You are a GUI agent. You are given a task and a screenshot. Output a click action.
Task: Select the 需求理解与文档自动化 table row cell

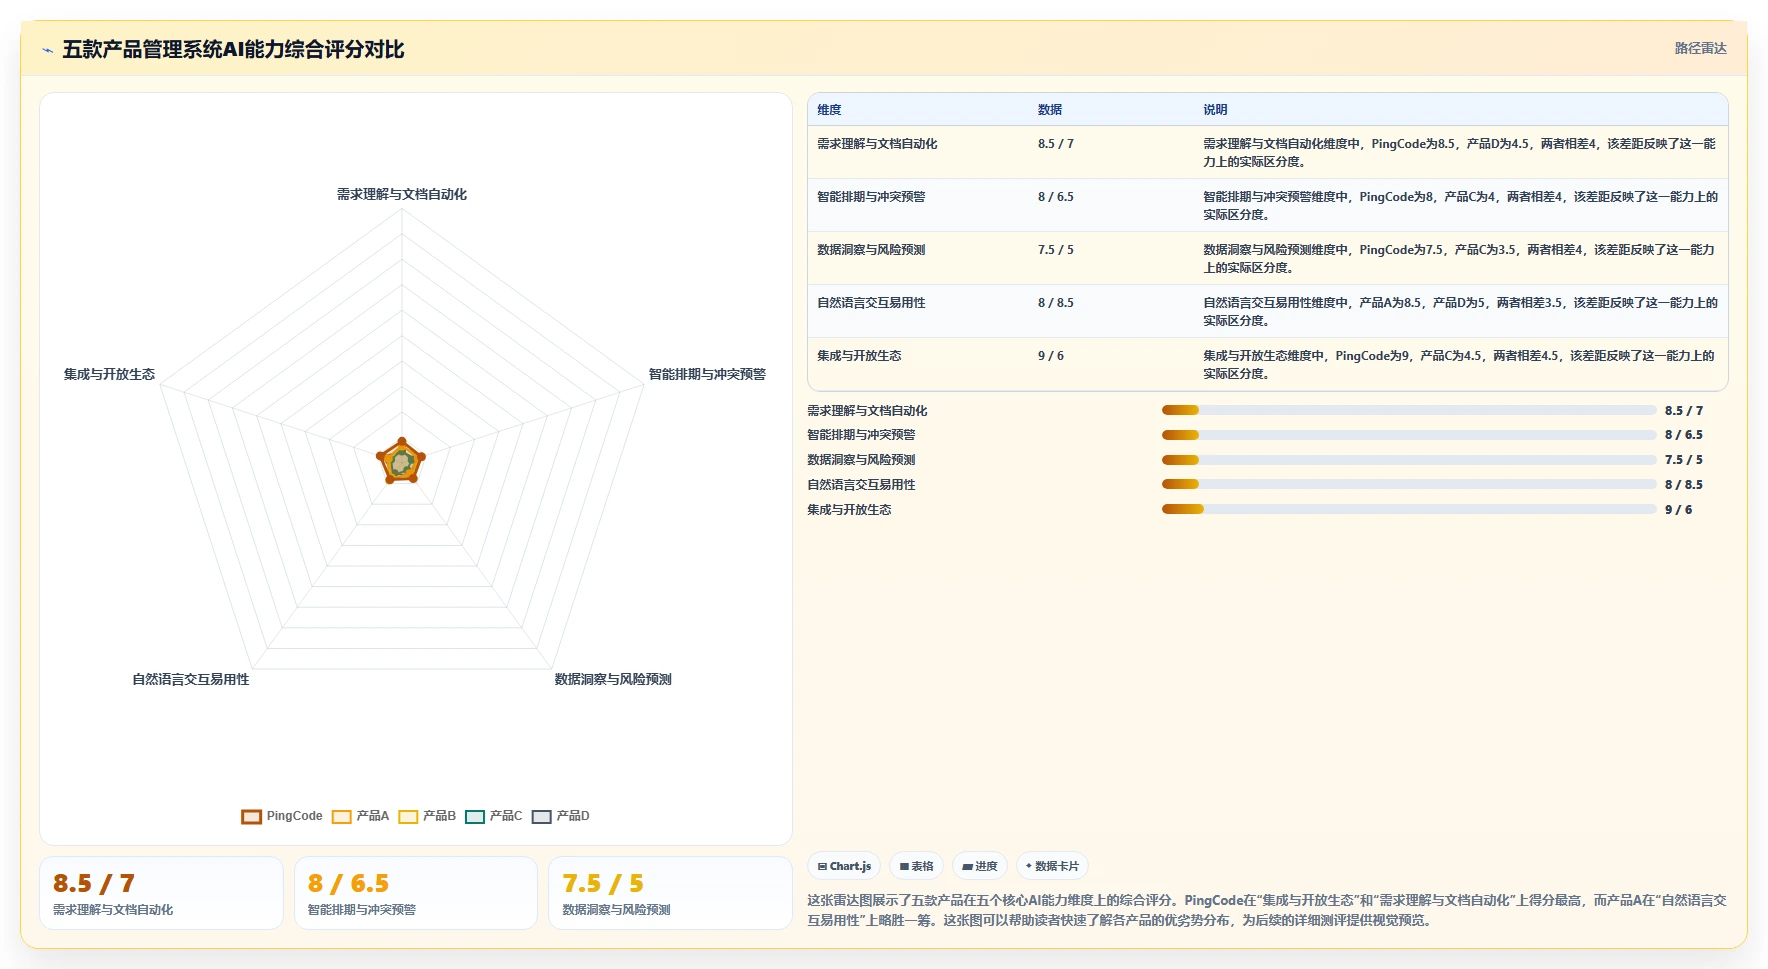pyautogui.click(x=877, y=144)
